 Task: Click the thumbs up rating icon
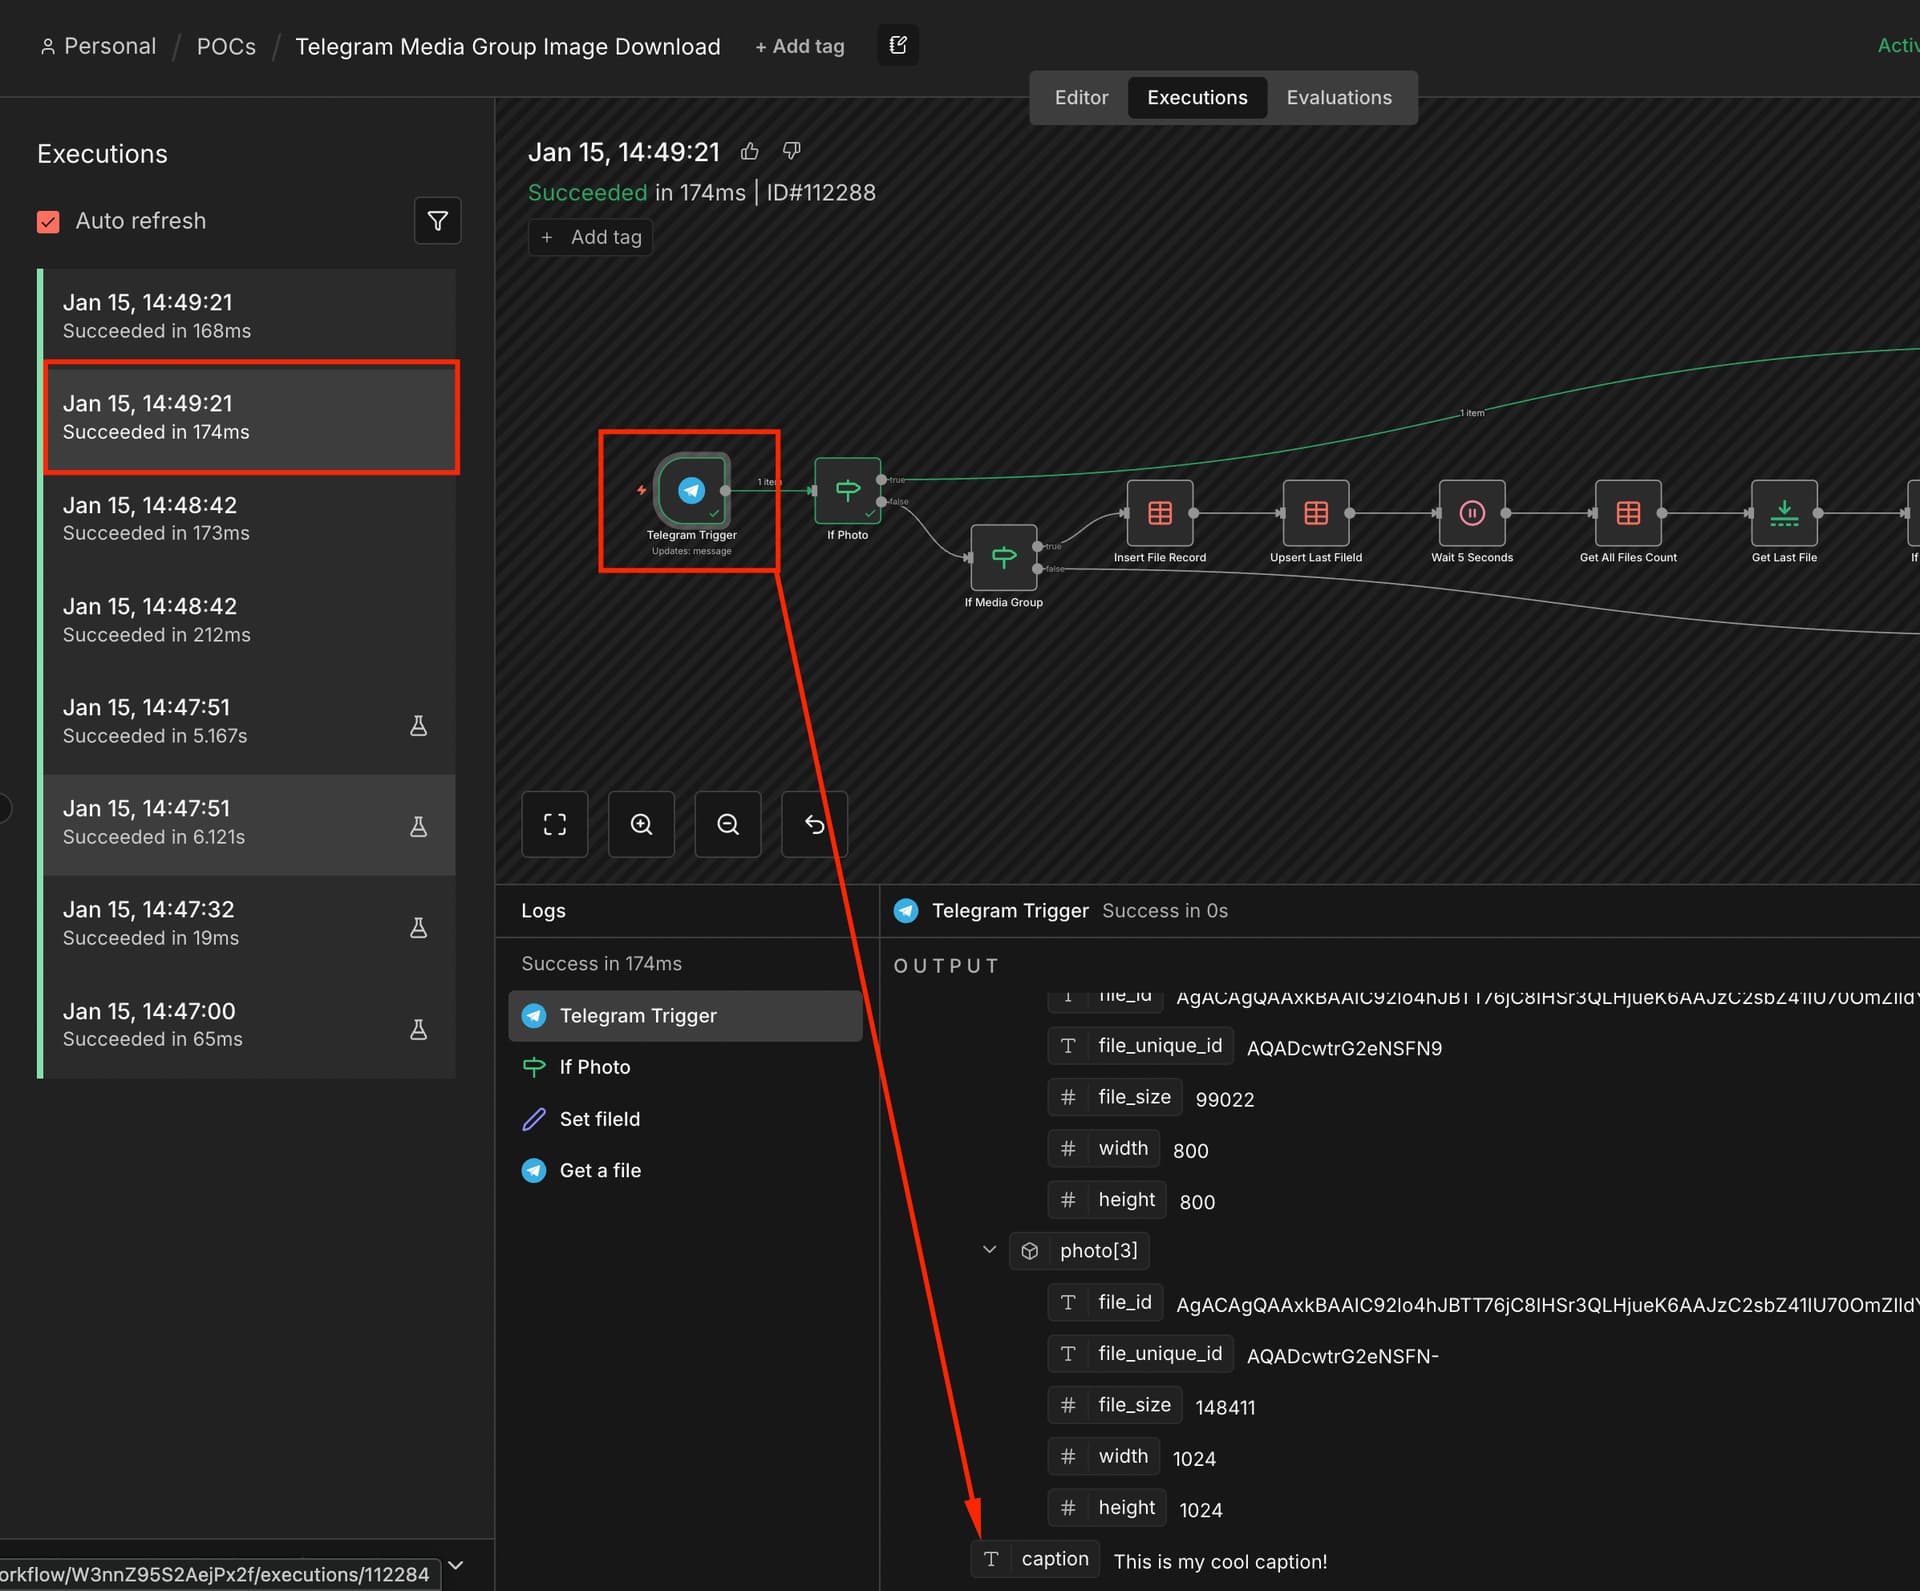click(749, 152)
